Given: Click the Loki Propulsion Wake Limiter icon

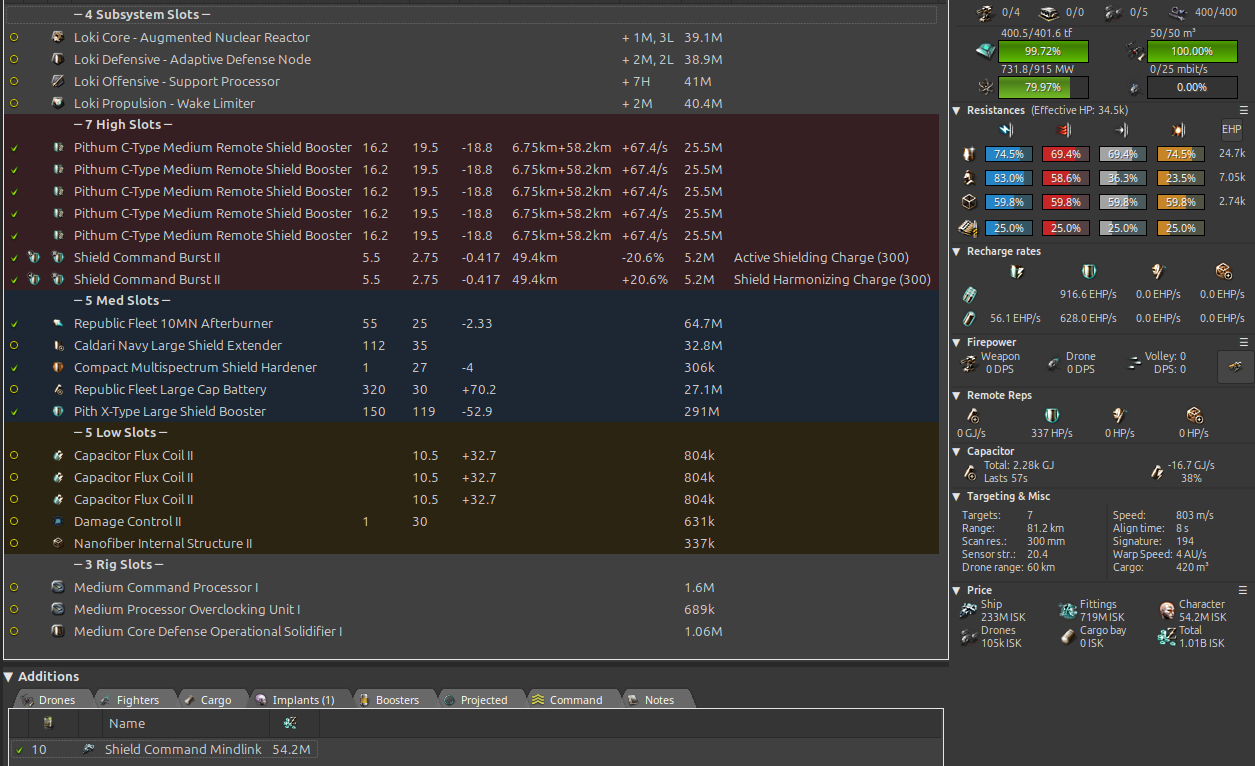Looking at the screenshot, I should coord(58,103).
